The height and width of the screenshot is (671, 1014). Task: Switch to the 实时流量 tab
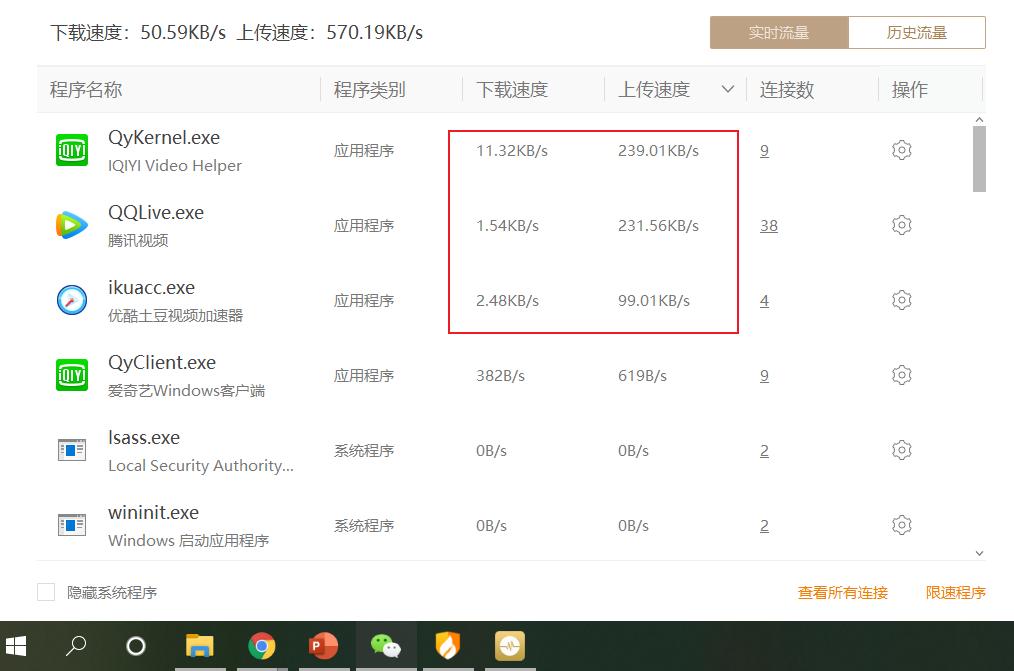pos(779,32)
